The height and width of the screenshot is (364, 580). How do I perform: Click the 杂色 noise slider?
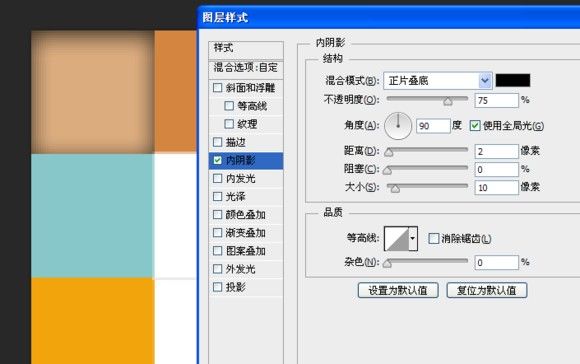[x=387, y=263]
